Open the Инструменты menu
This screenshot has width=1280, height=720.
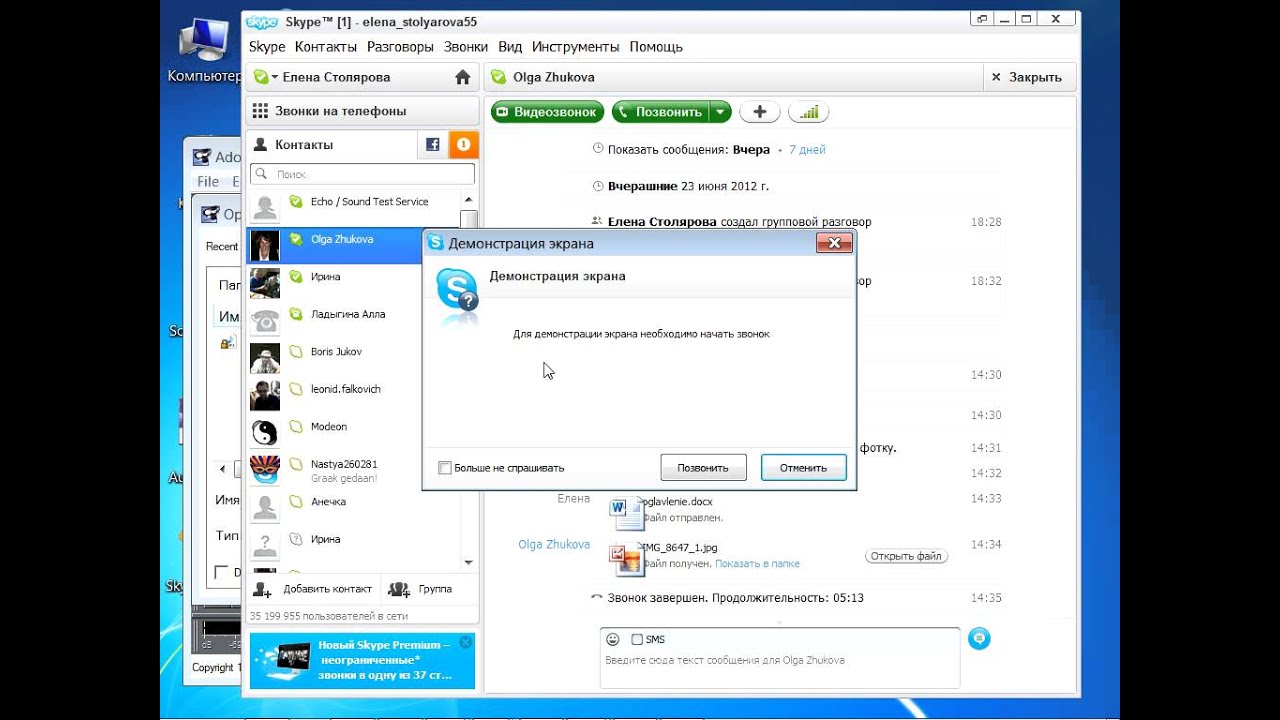[576, 47]
